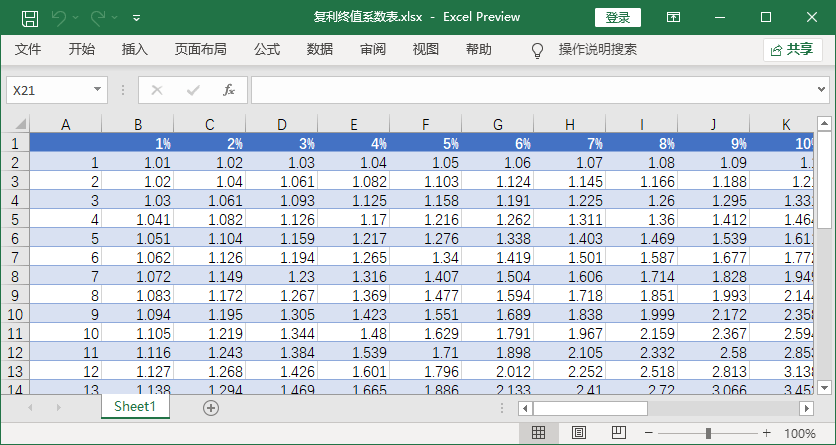Click the 共享 share button

tap(792, 50)
